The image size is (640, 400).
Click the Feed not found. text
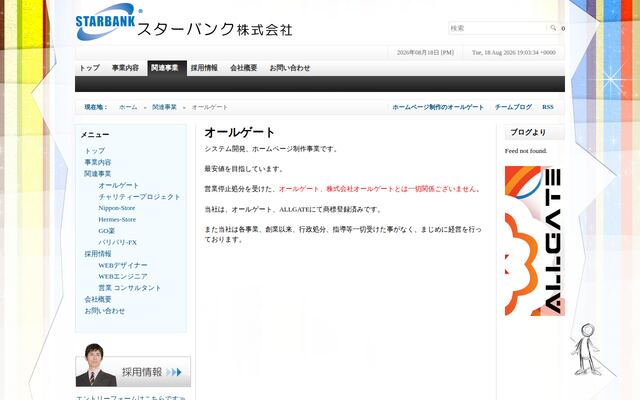coord(526,151)
